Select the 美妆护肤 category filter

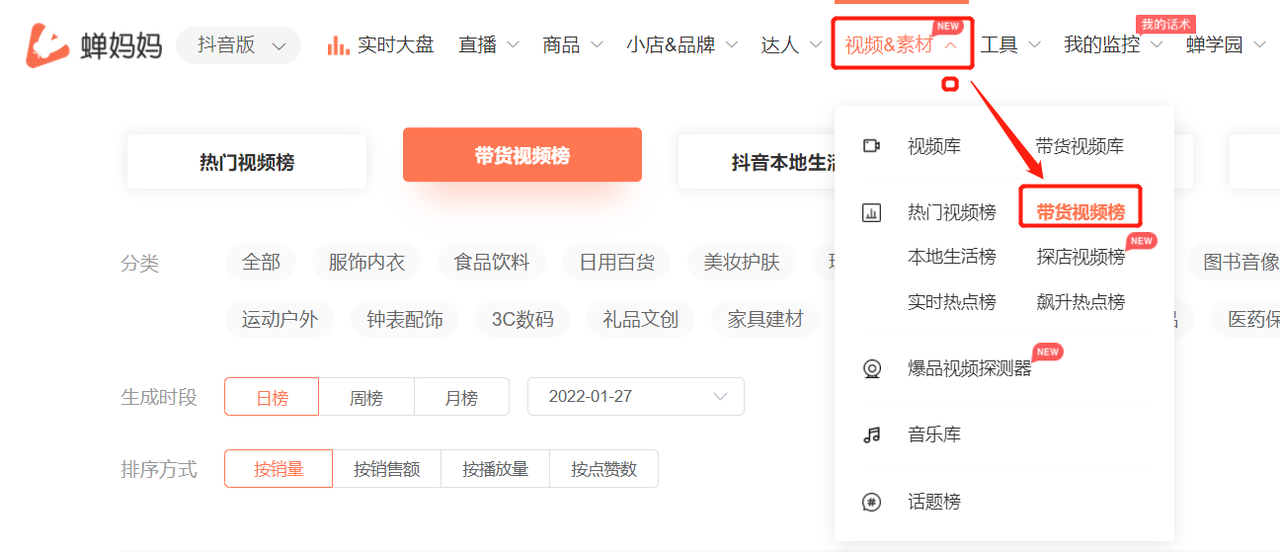[742, 262]
